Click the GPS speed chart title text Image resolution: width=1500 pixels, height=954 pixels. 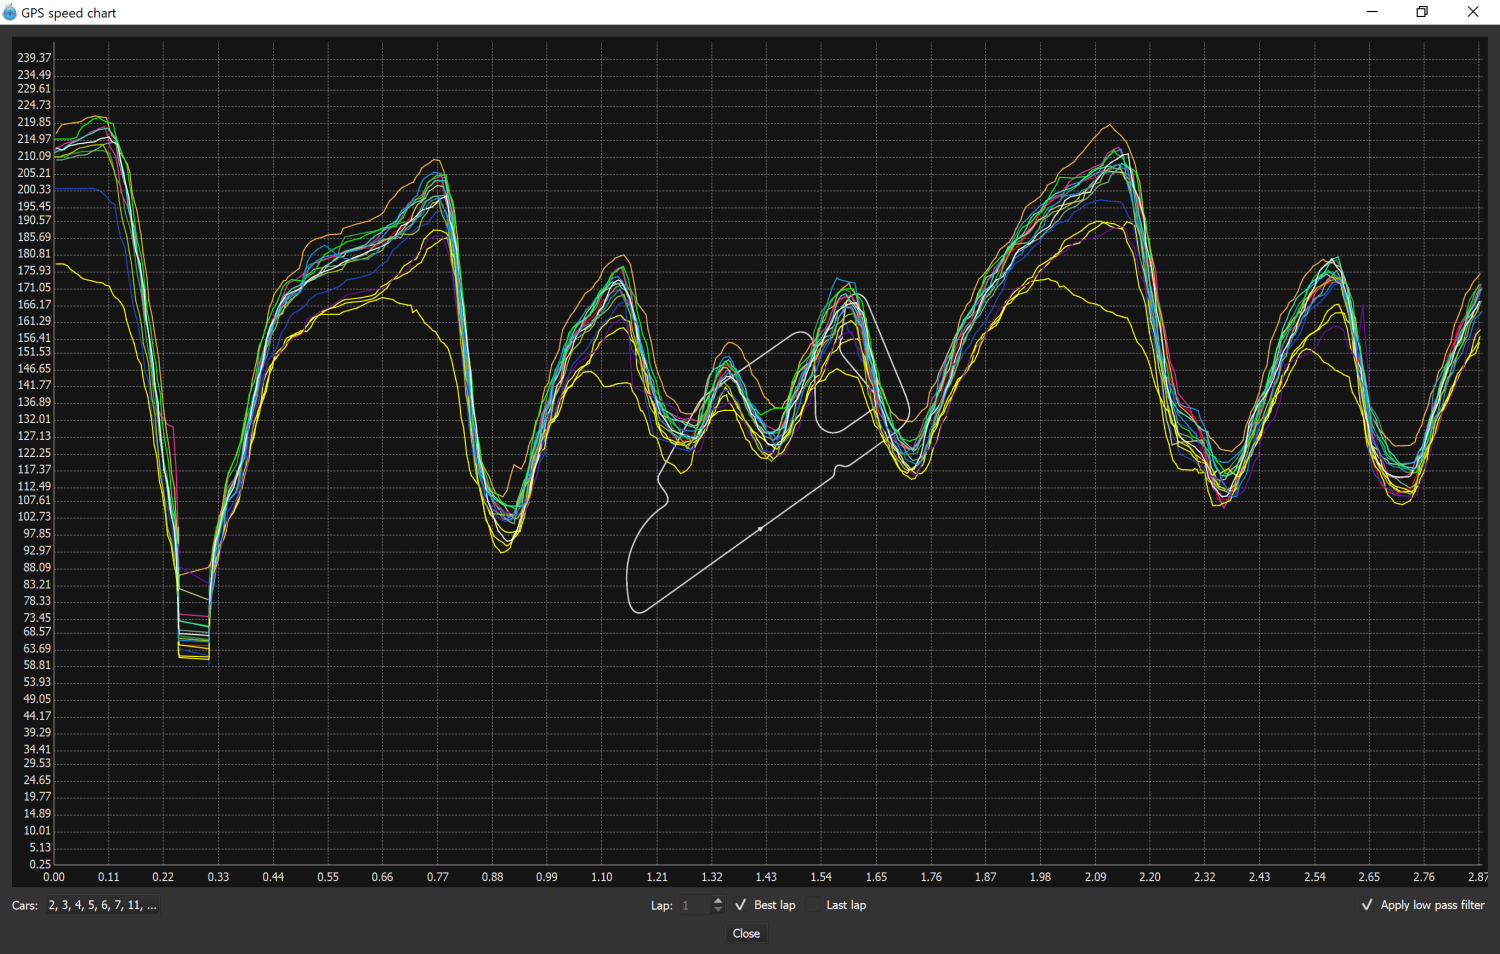tap(69, 13)
